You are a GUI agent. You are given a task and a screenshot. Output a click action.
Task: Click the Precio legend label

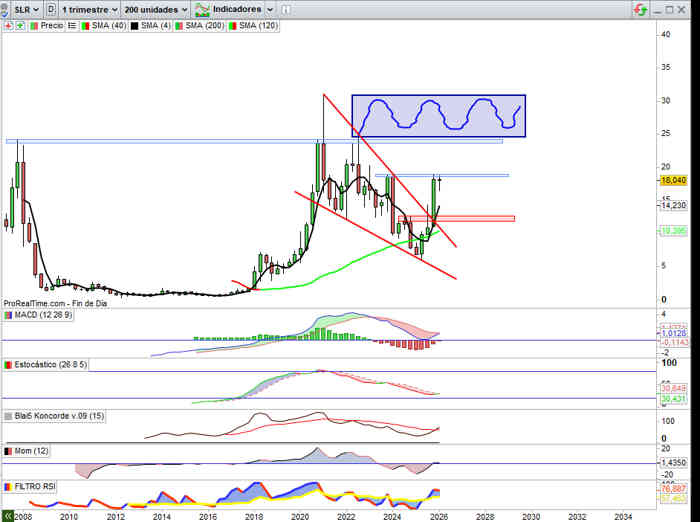coord(52,25)
